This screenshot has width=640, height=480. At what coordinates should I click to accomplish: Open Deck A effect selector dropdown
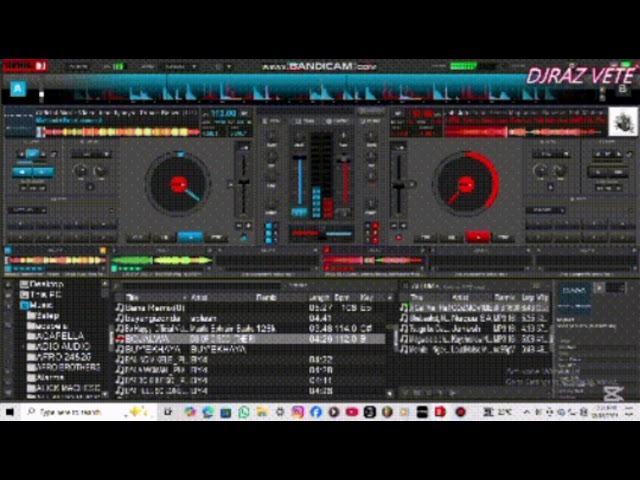[x=91, y=154]
